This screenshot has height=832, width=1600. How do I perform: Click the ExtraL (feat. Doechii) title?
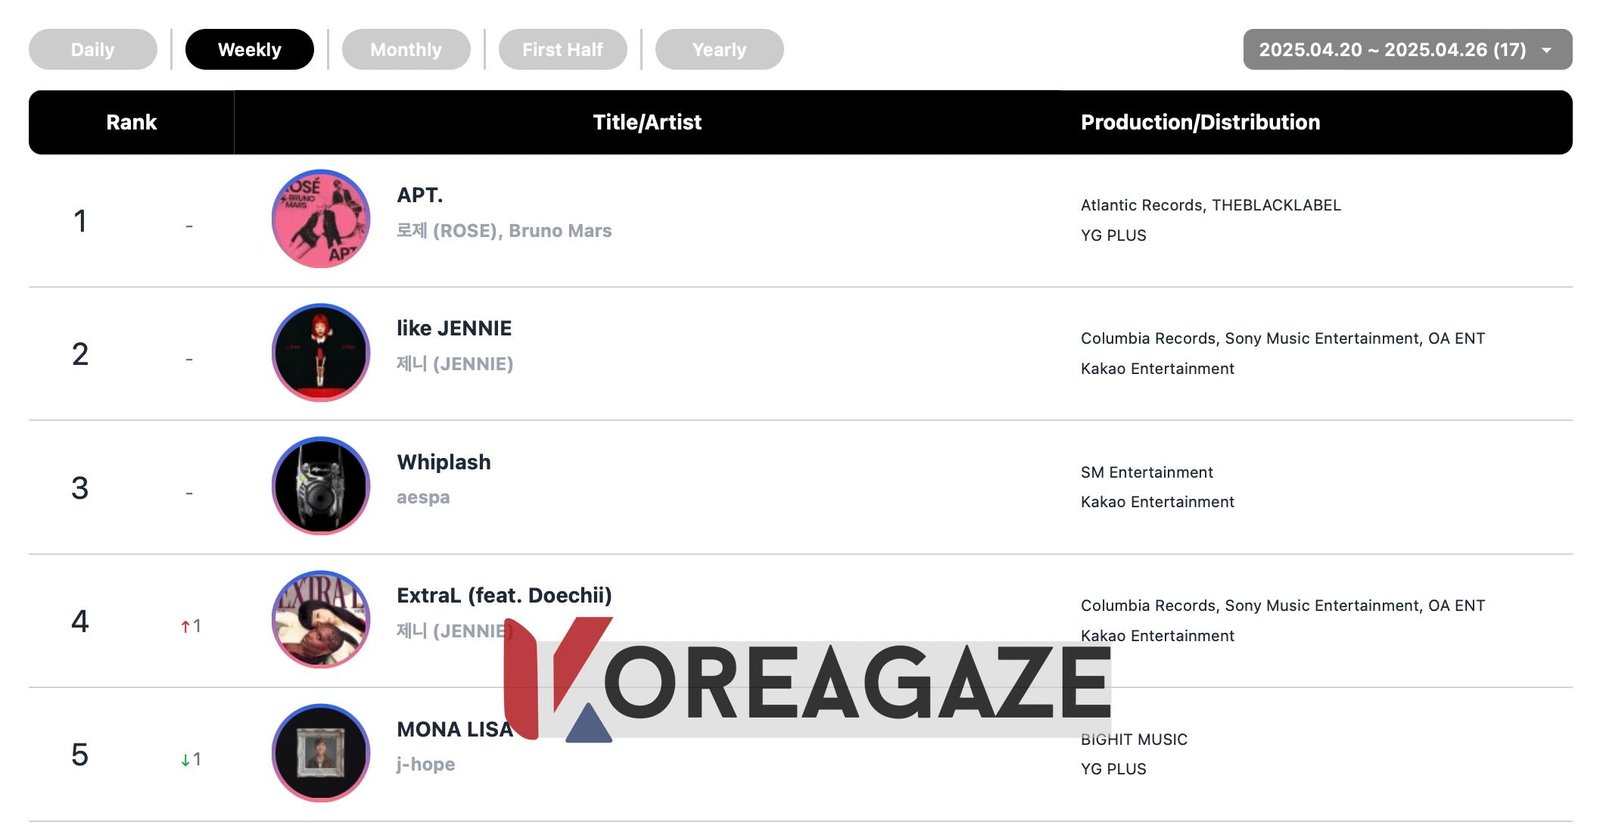tap(504, 595)
